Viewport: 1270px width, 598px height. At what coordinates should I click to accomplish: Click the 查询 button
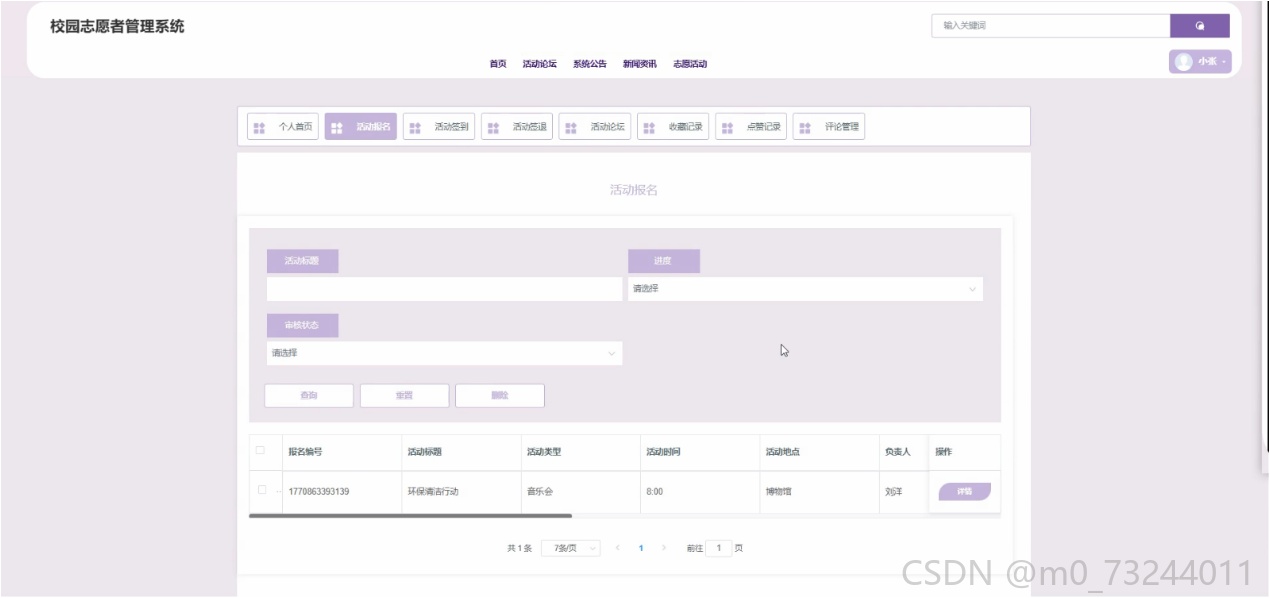pyautogui.click(x=309, y=395)
